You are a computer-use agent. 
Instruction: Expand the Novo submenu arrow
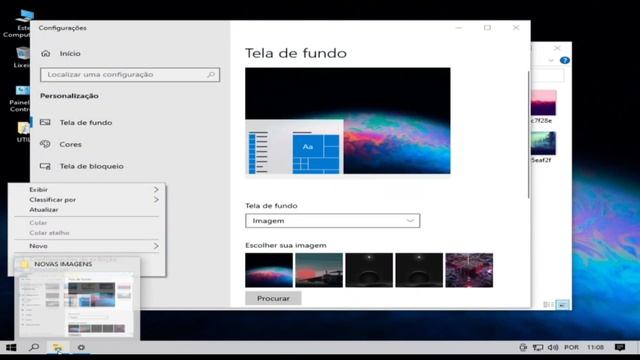coord(156,246)
